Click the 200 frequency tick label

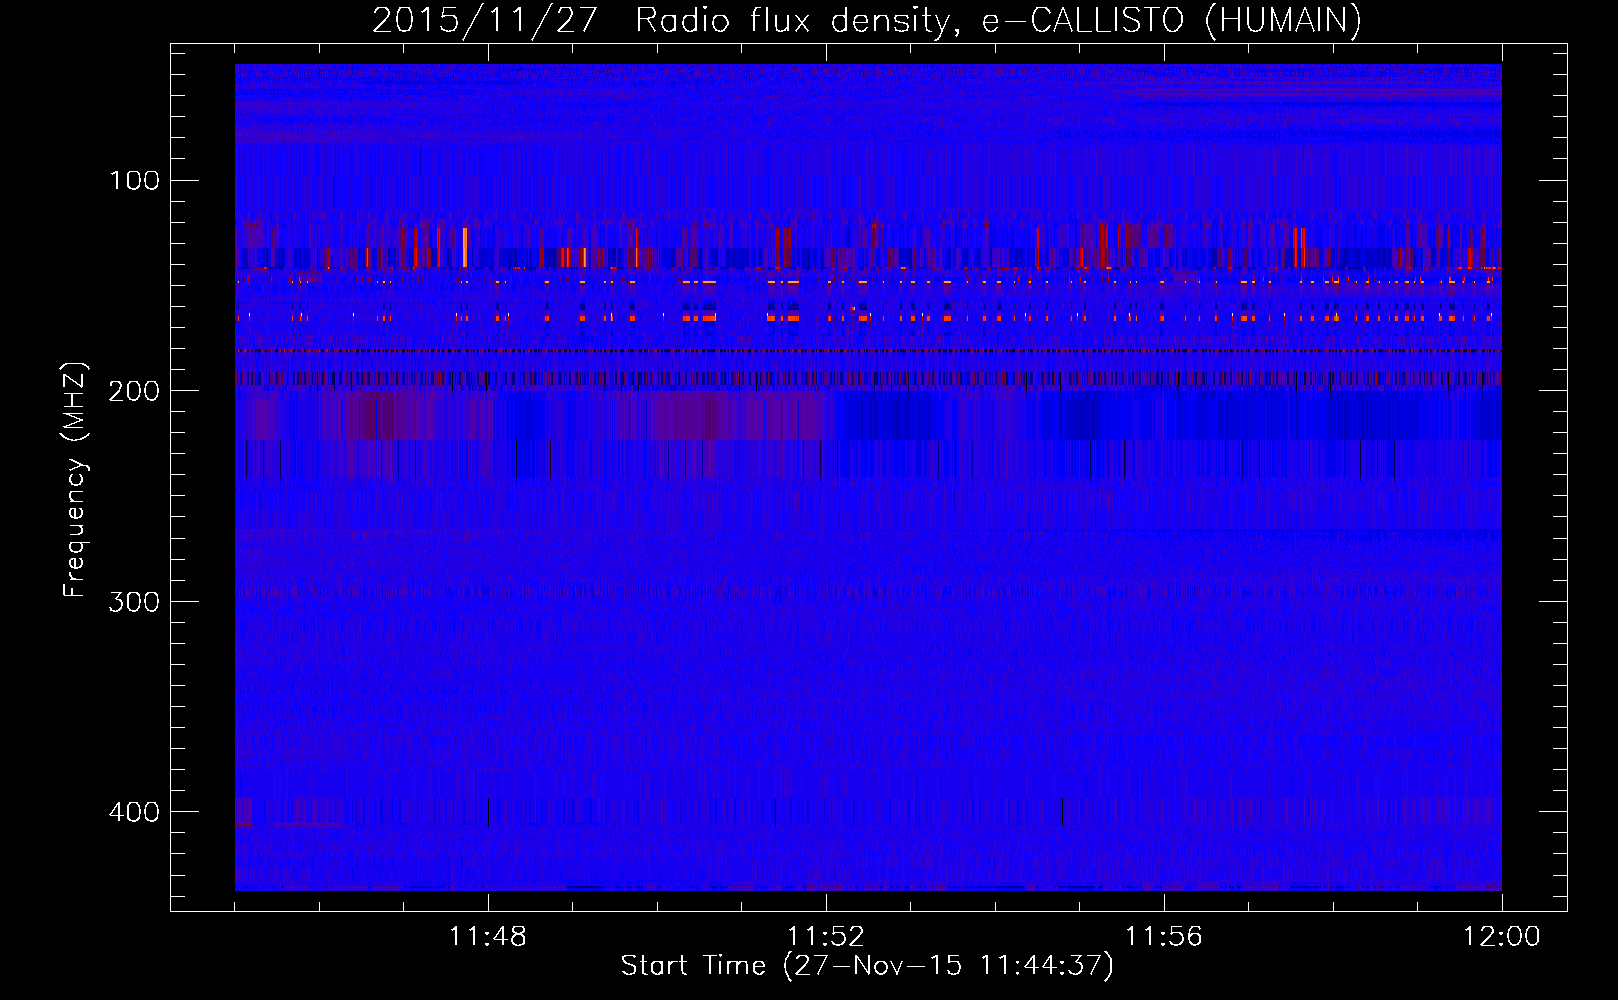coord(134,391)
